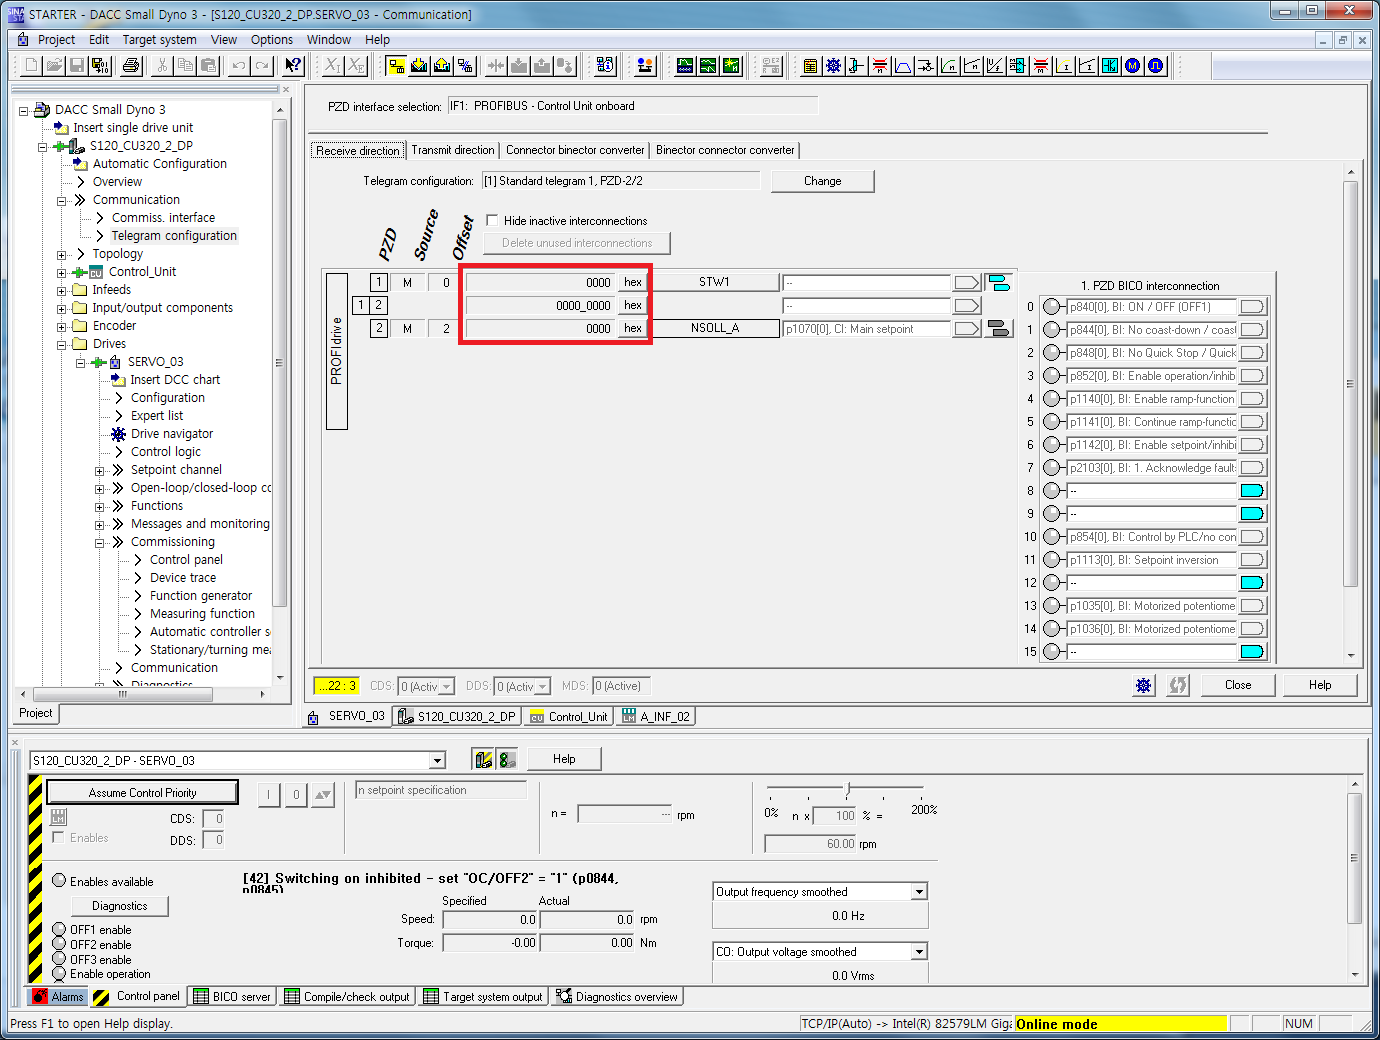Toggle hex display for the 0000_0000 row

[633, 305]
